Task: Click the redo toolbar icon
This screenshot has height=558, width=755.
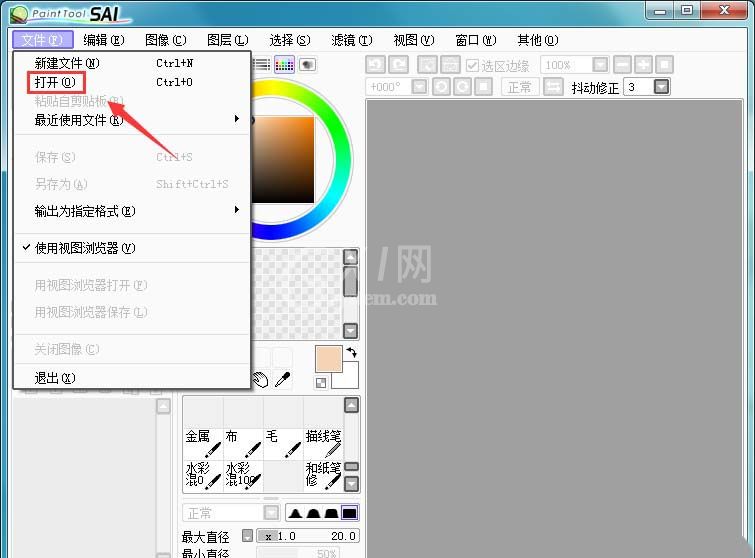Action: 398,65
